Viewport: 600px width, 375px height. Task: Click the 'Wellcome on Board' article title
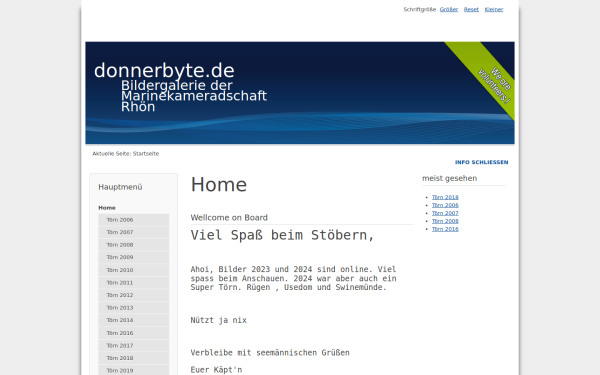[x=229, y=218]
